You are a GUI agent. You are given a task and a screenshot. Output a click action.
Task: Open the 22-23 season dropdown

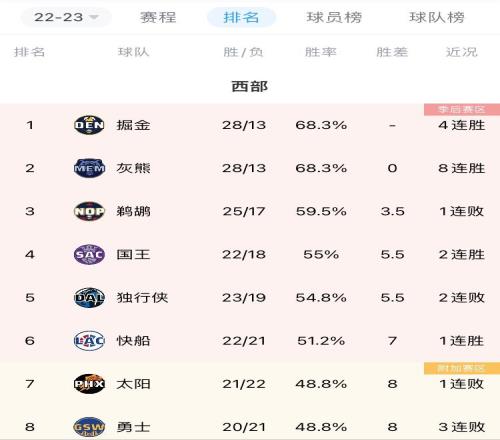pos(66,17)
